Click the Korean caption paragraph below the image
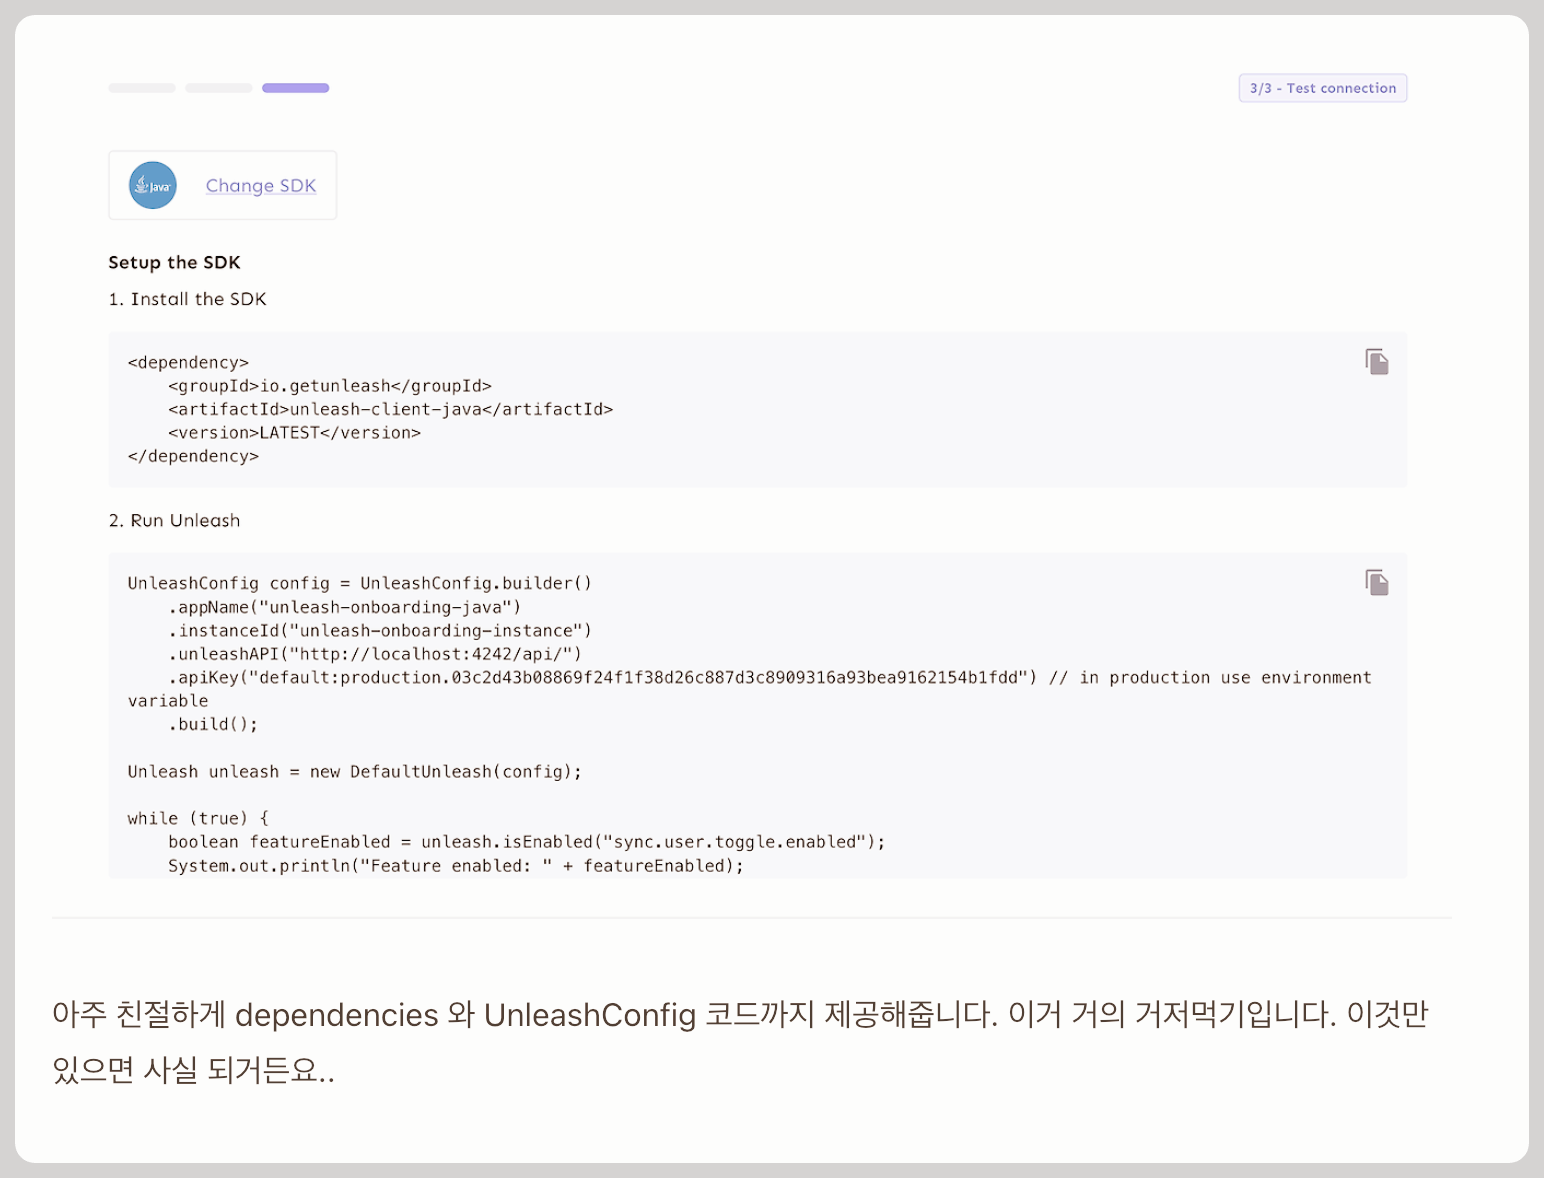 pos(740,1042)
